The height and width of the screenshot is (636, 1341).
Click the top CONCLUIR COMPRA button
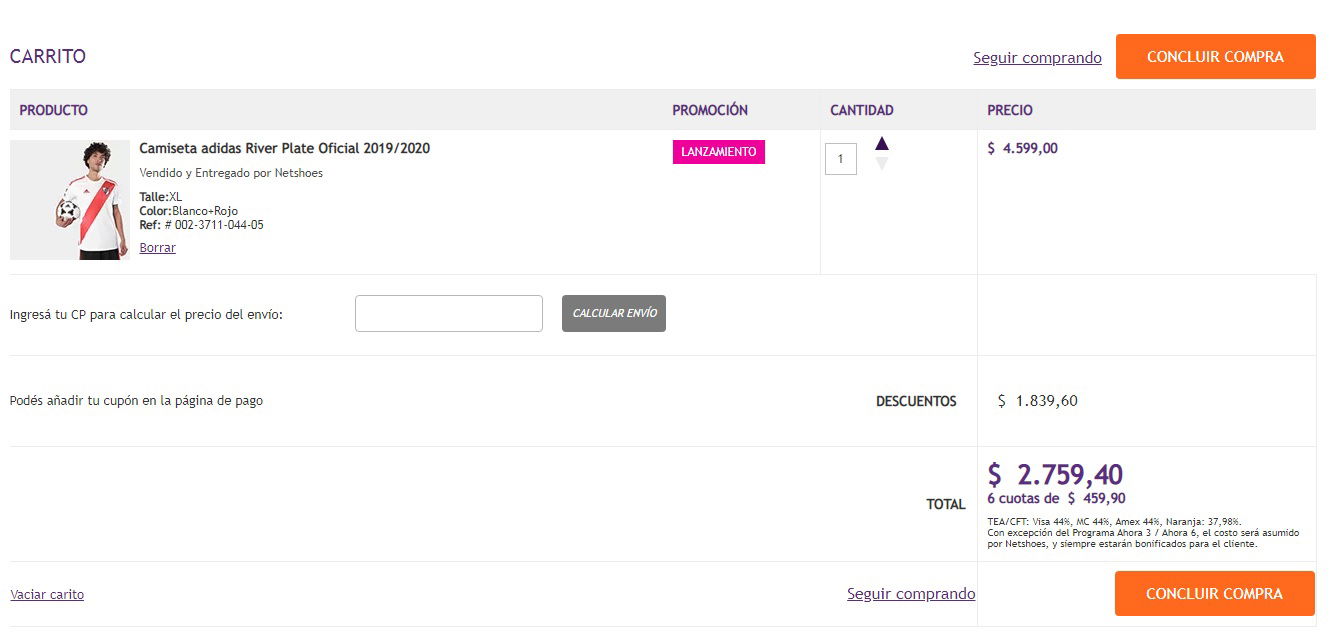click(1215, 57)
